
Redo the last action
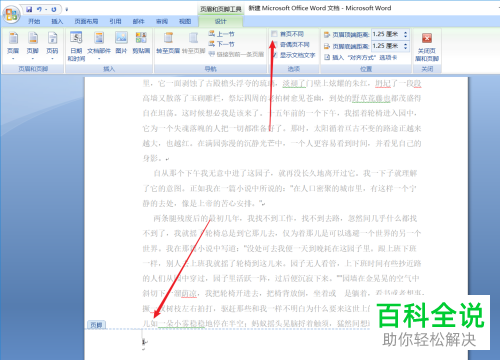click(x=54, y=9)
